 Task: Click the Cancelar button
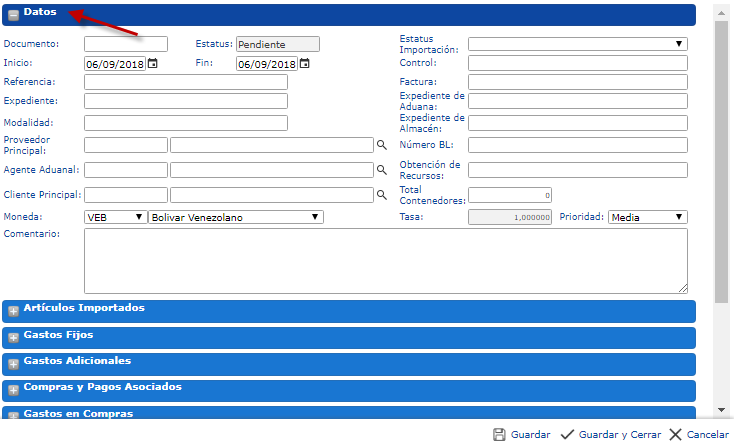698,435
